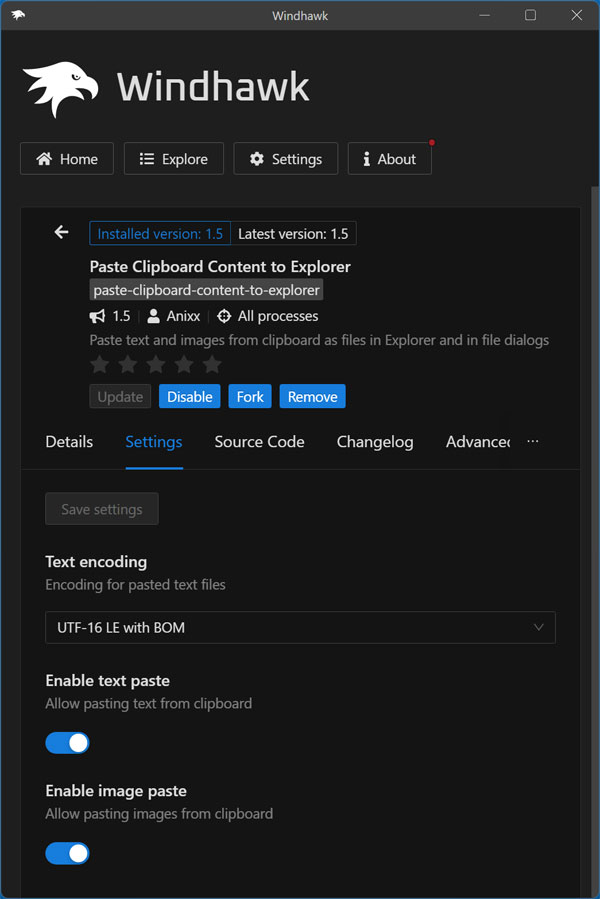This screenshot has width=600, height=899.
Task: Open more tabs via ellipsis icon
Action: pos(533,441)
